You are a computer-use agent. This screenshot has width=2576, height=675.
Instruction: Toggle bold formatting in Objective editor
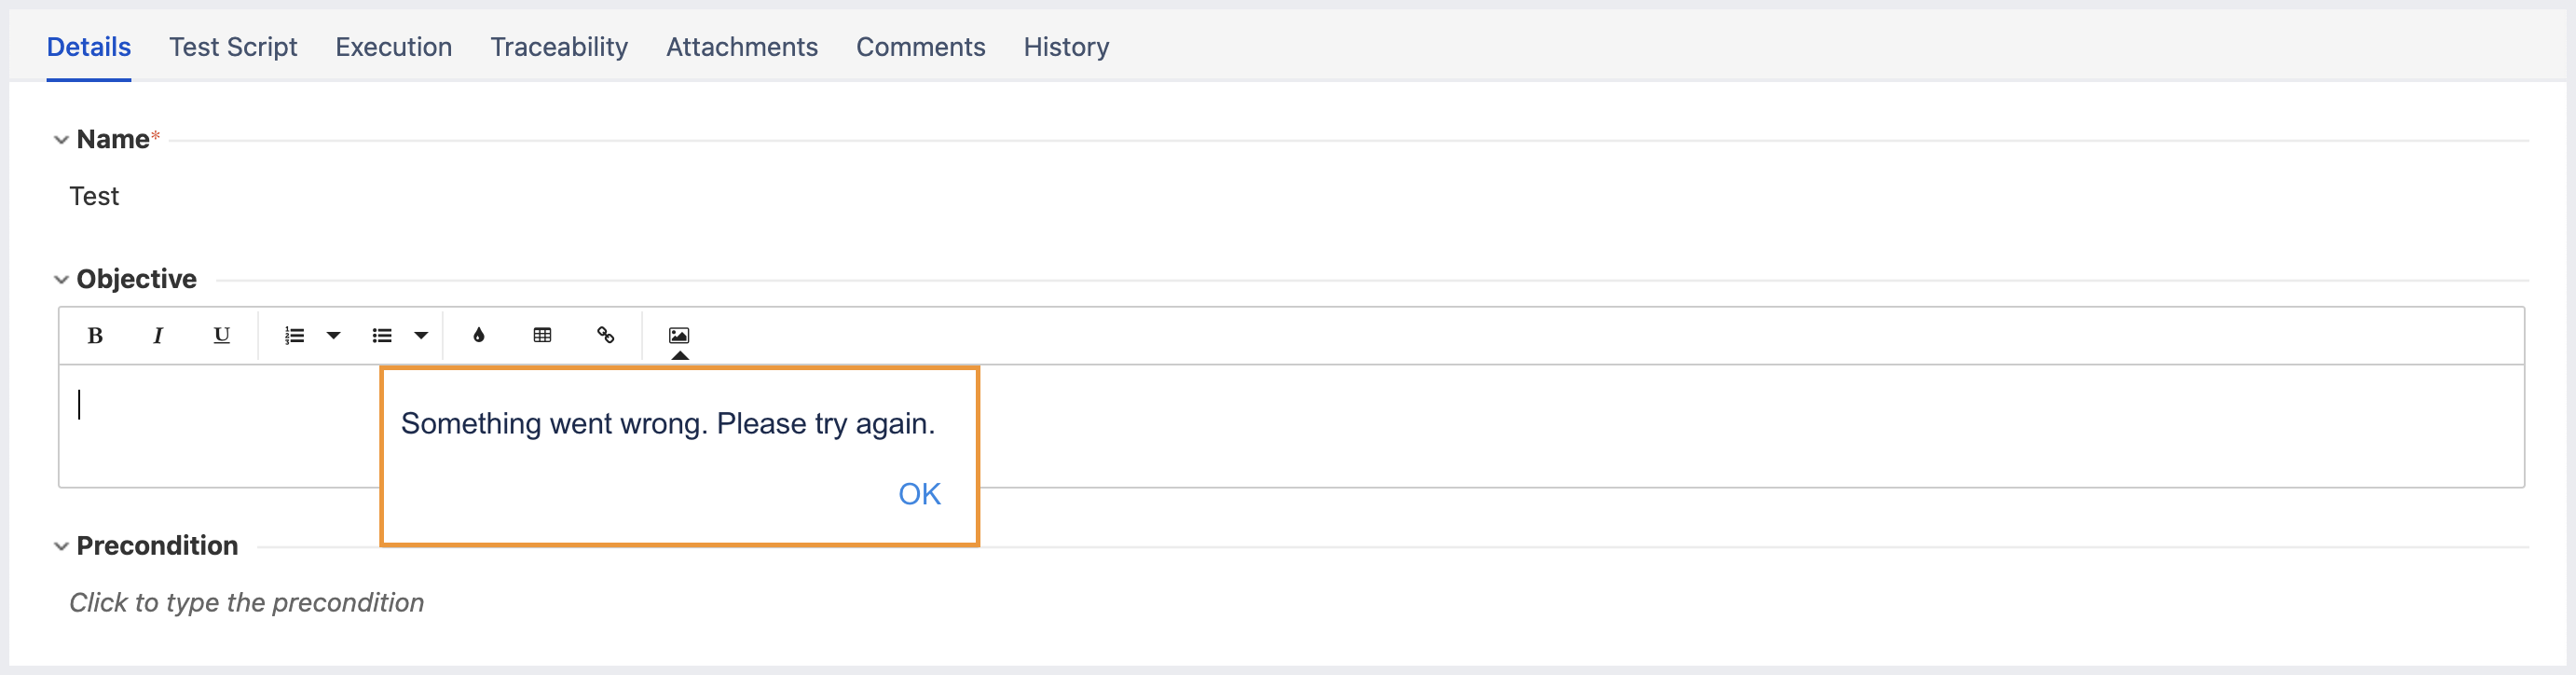pyautogui.click(x=95, y=336)
